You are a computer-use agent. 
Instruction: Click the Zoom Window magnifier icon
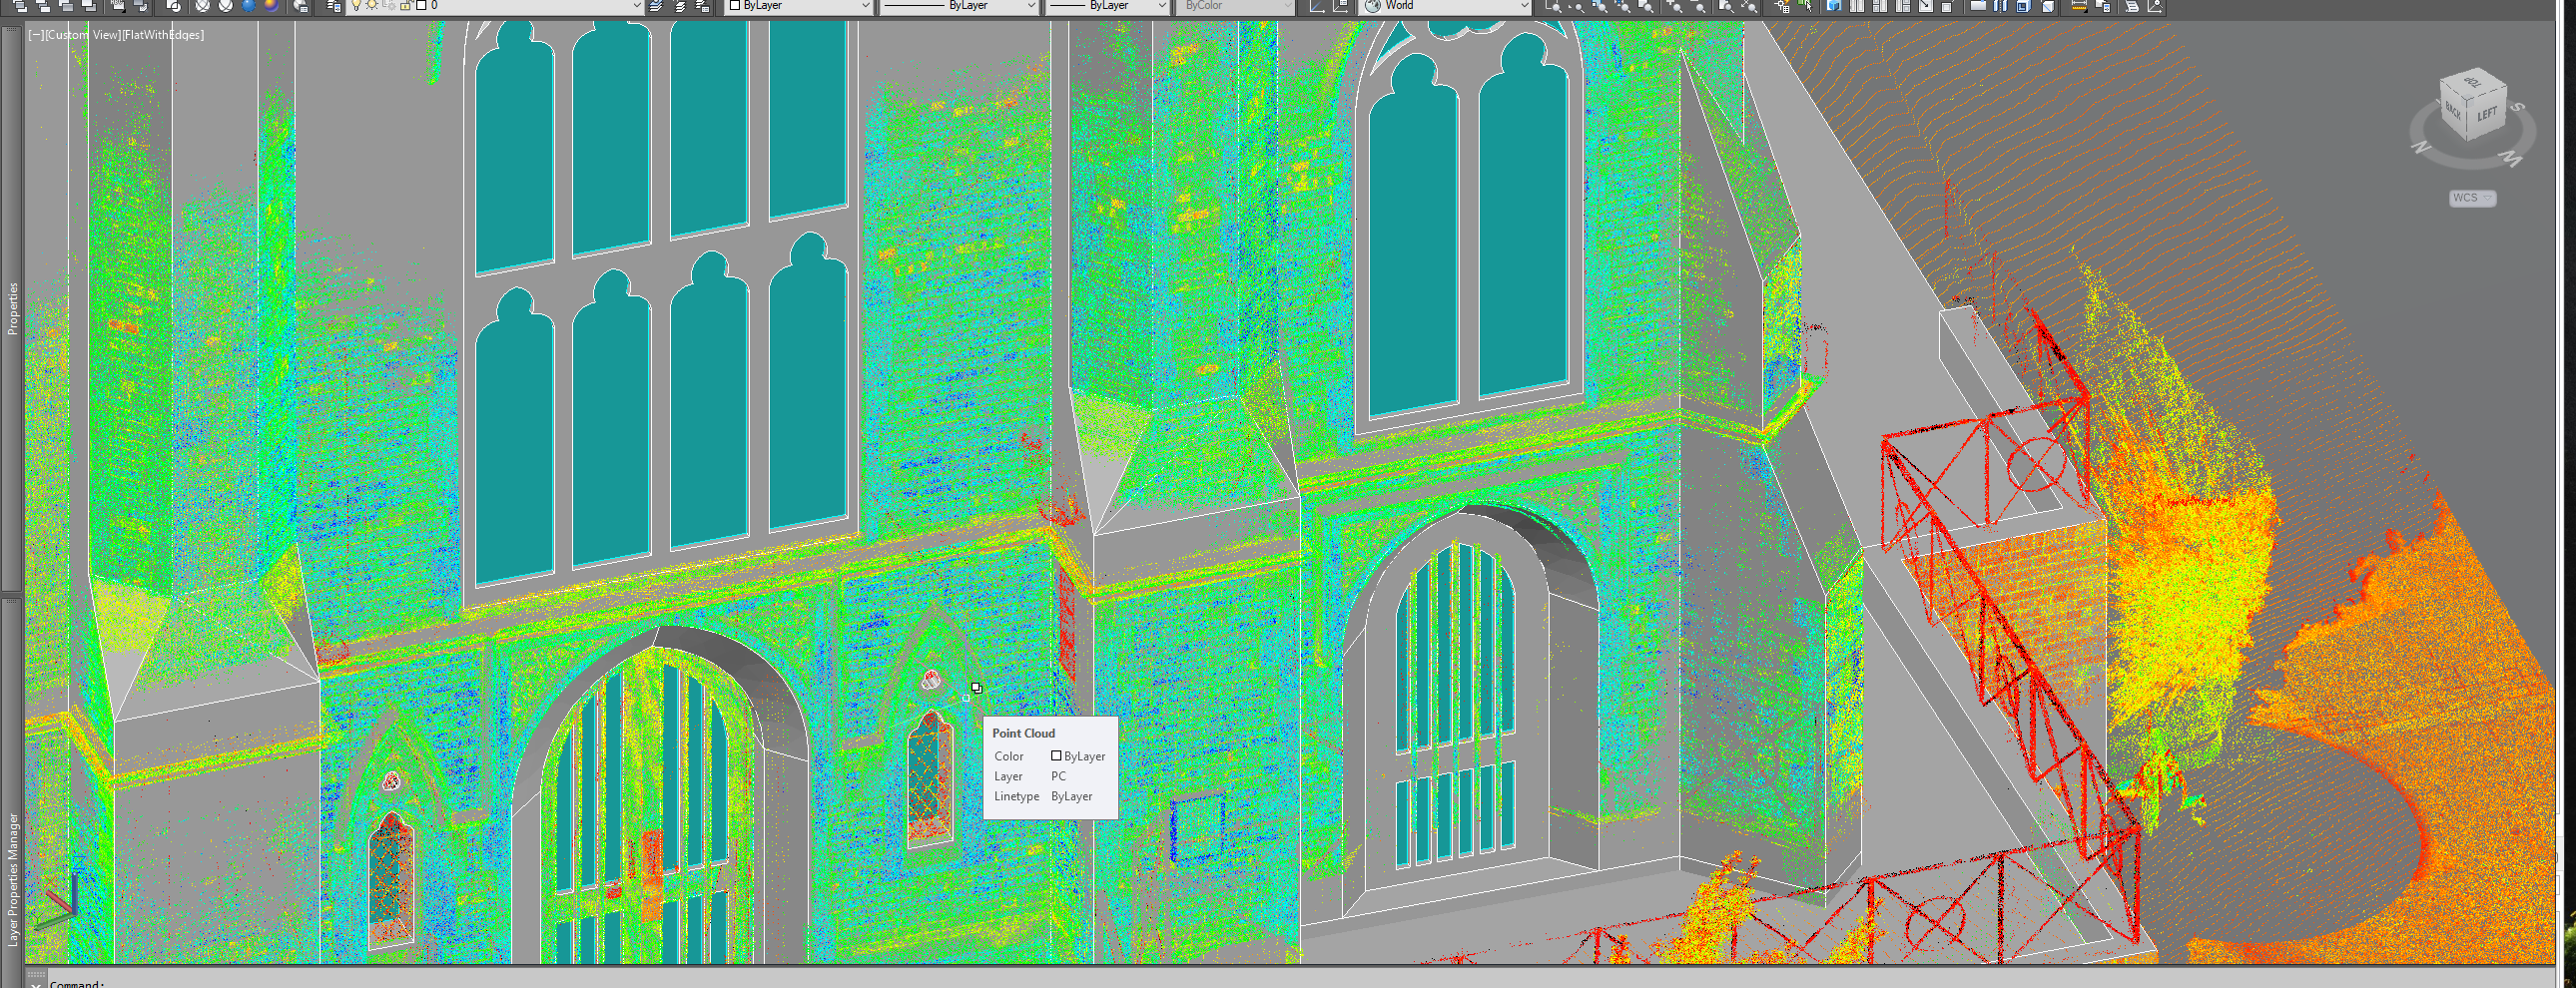[1553, 6]
